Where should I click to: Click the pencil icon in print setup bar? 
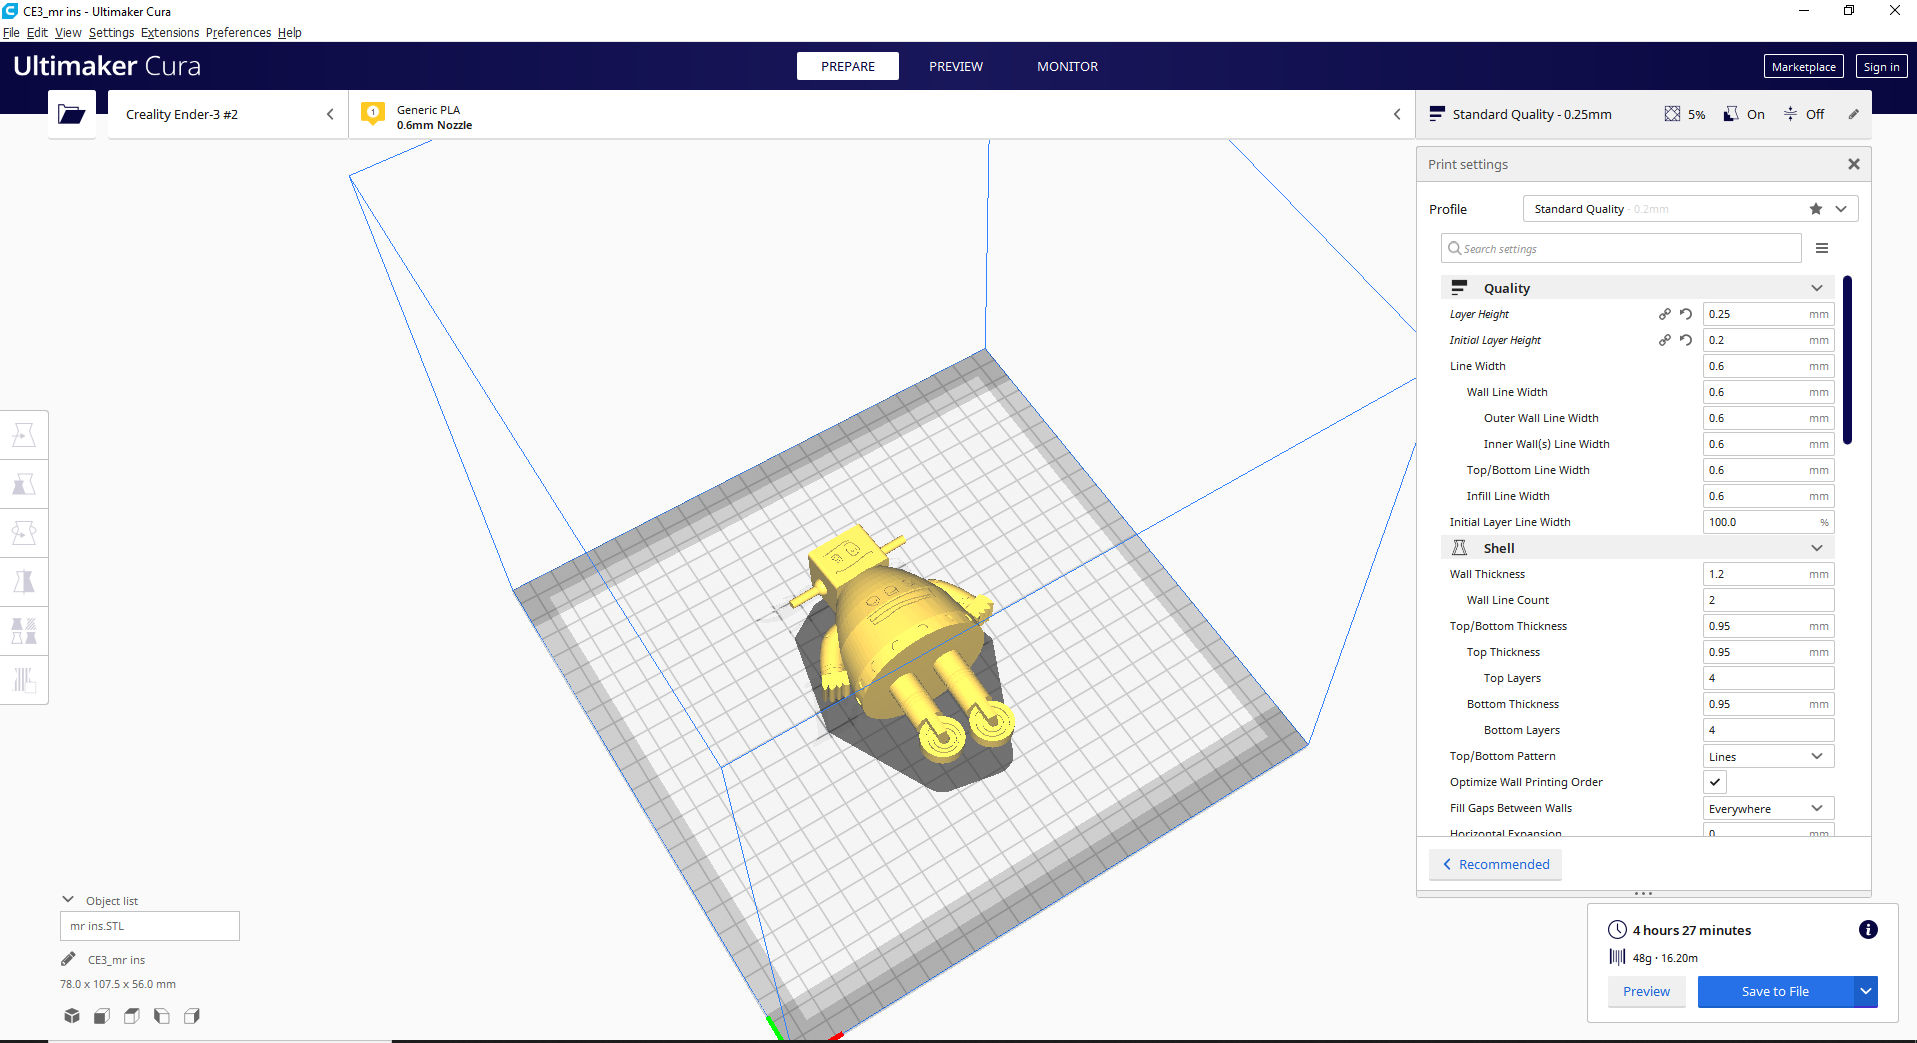click(x=1853, y=114)
